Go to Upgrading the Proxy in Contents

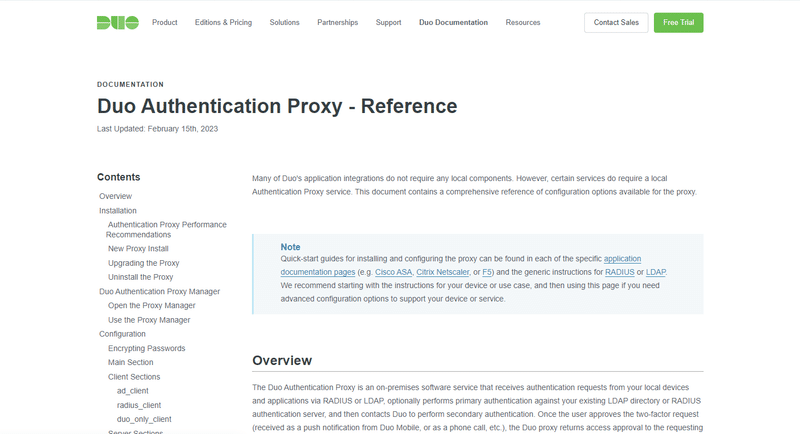coord(144,263)
